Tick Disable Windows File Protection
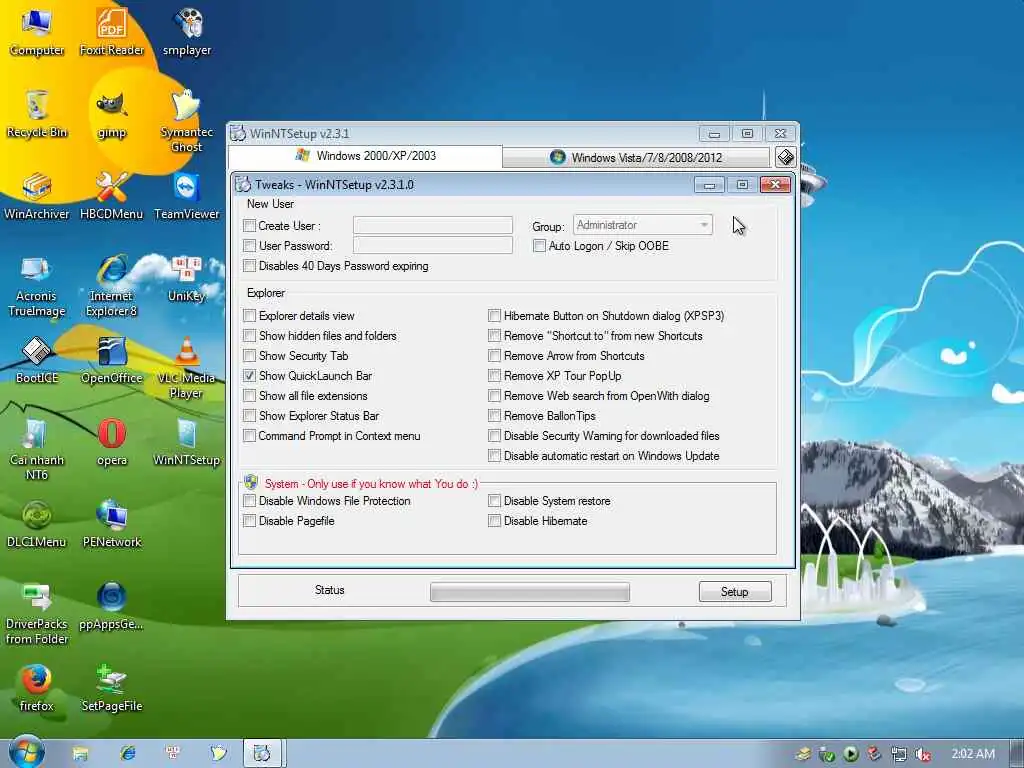This screenshot has height=768, width=1024. click(249, 501)
